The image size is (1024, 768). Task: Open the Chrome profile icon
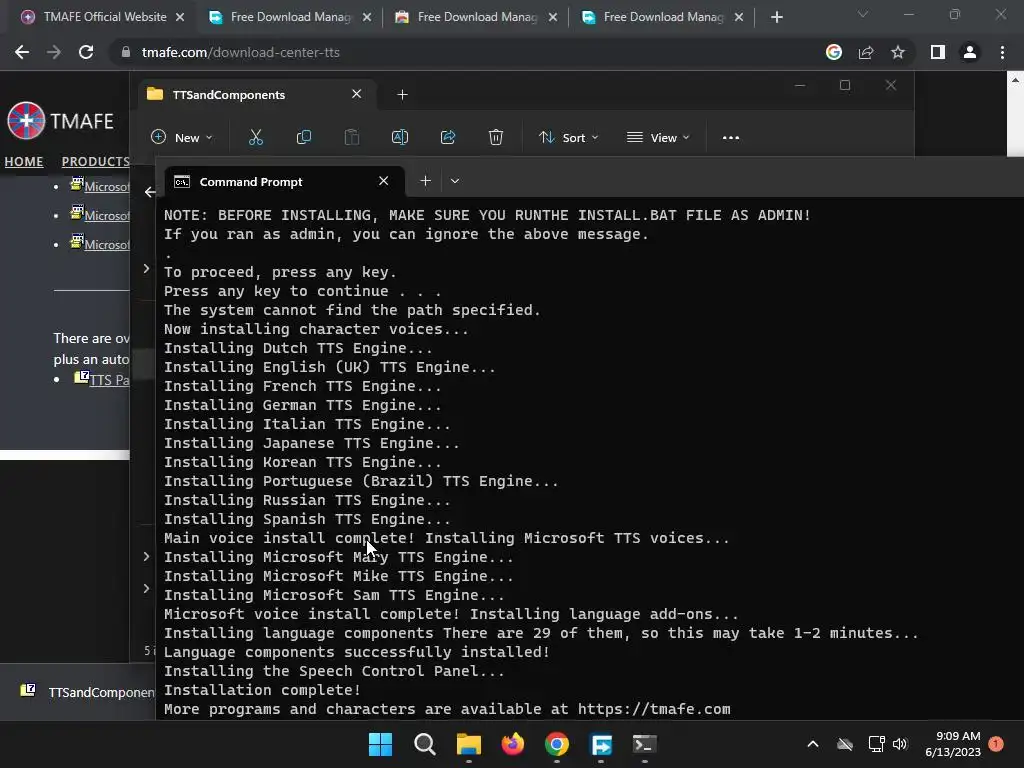970,52
